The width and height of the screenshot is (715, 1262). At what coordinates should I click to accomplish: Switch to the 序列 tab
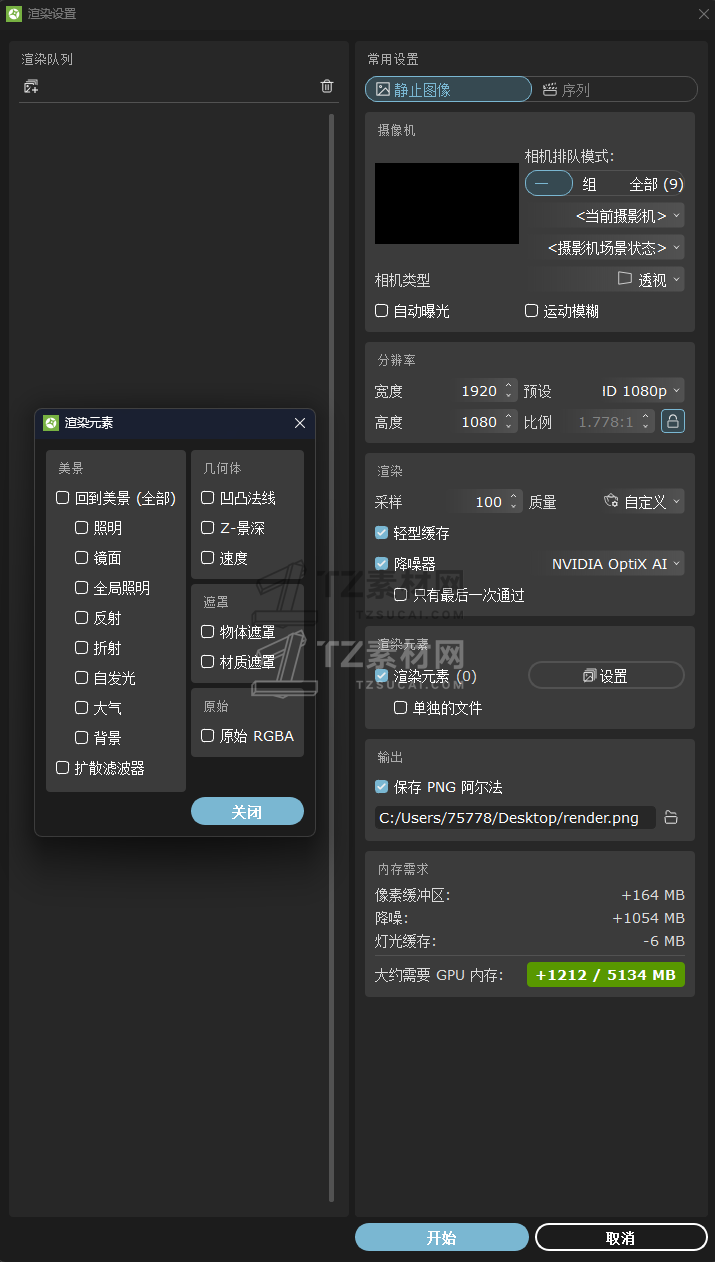click(614, 89)
